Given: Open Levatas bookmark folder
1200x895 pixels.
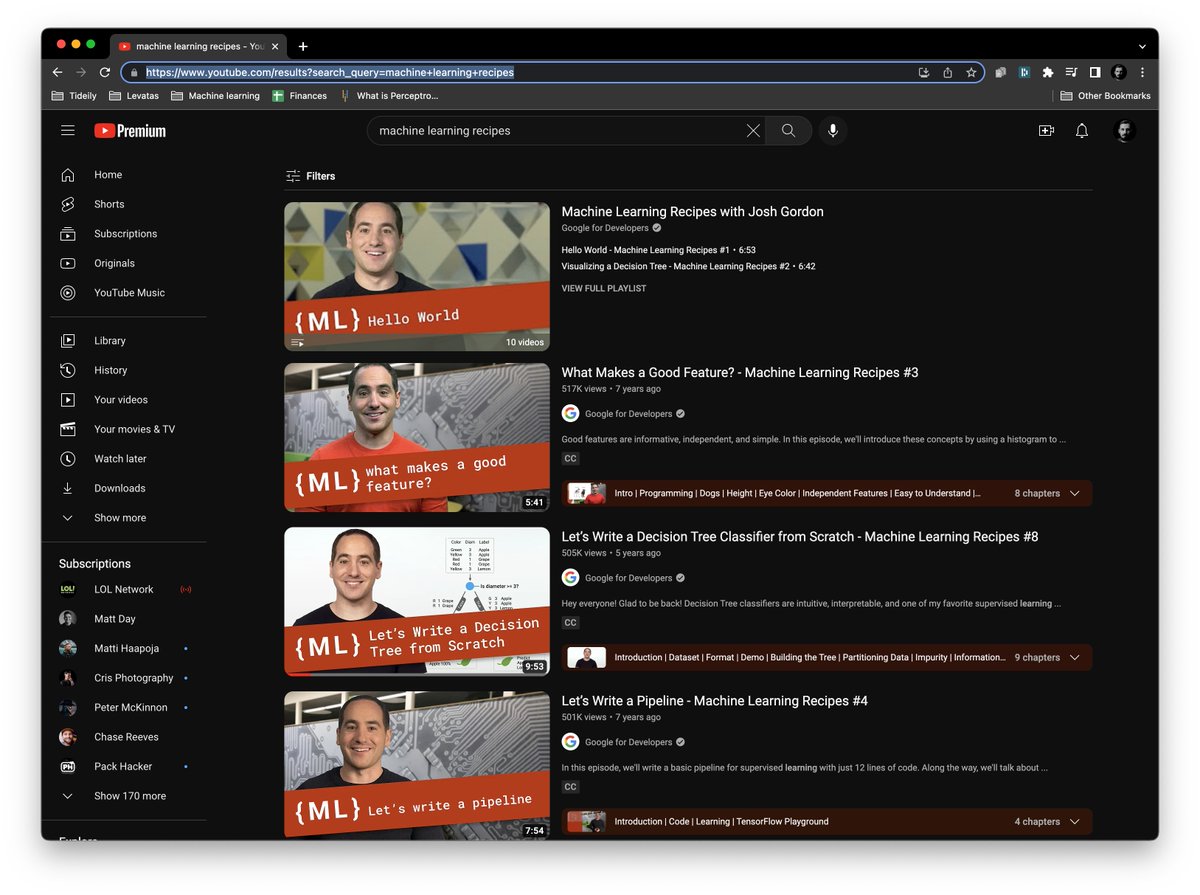Looking at the screenshot, I should tap(134, 96).
